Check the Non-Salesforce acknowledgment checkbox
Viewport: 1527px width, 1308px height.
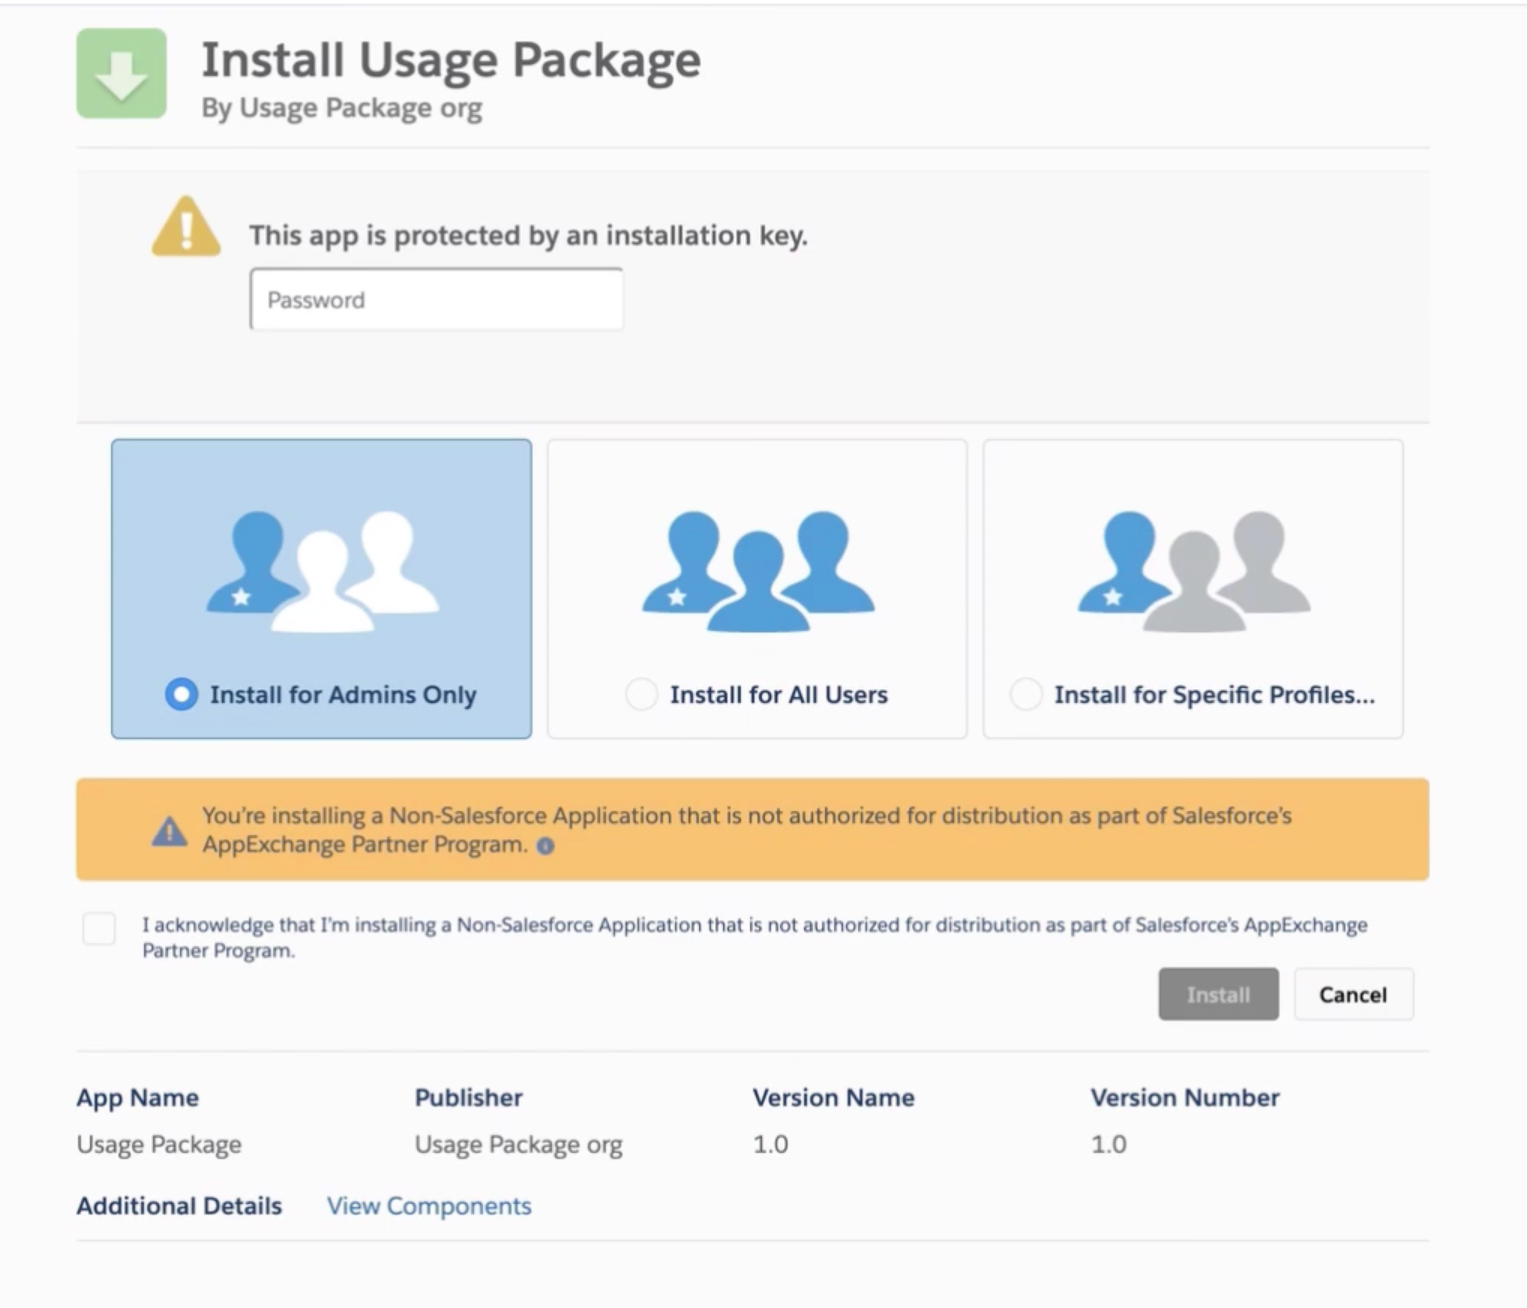click(x=99, y=928)
